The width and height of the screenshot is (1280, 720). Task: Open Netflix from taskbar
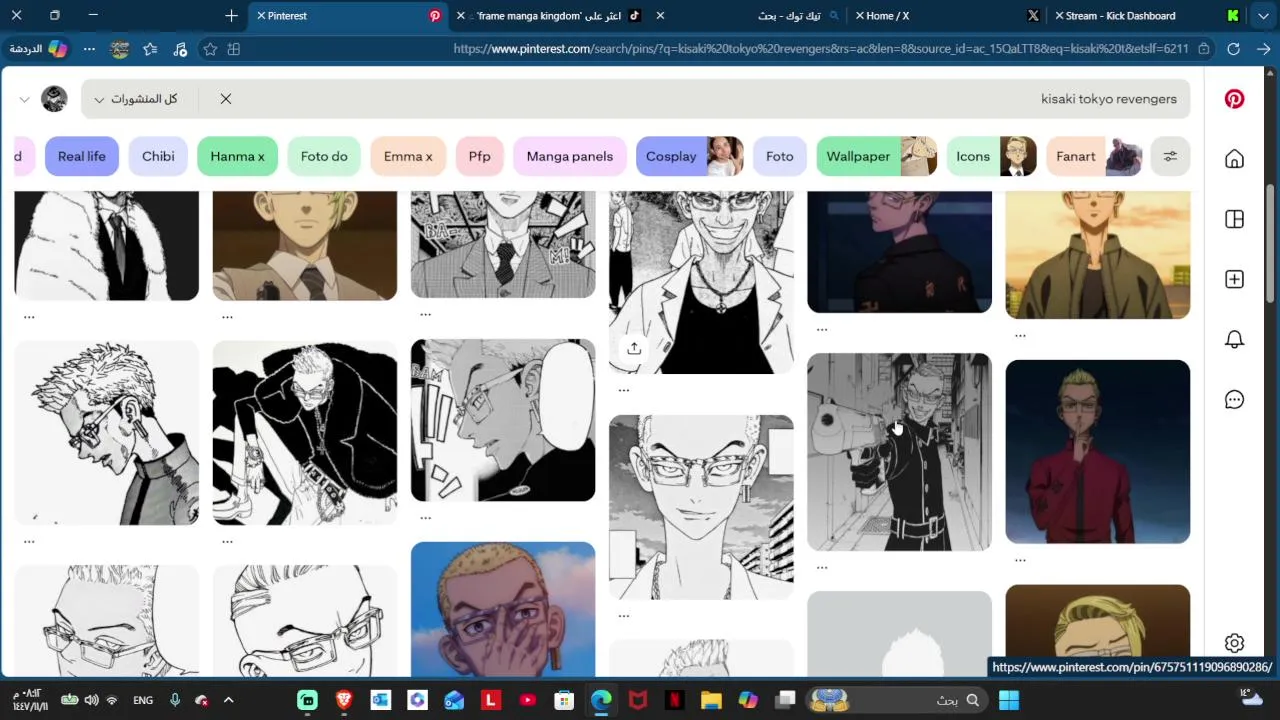674,700
